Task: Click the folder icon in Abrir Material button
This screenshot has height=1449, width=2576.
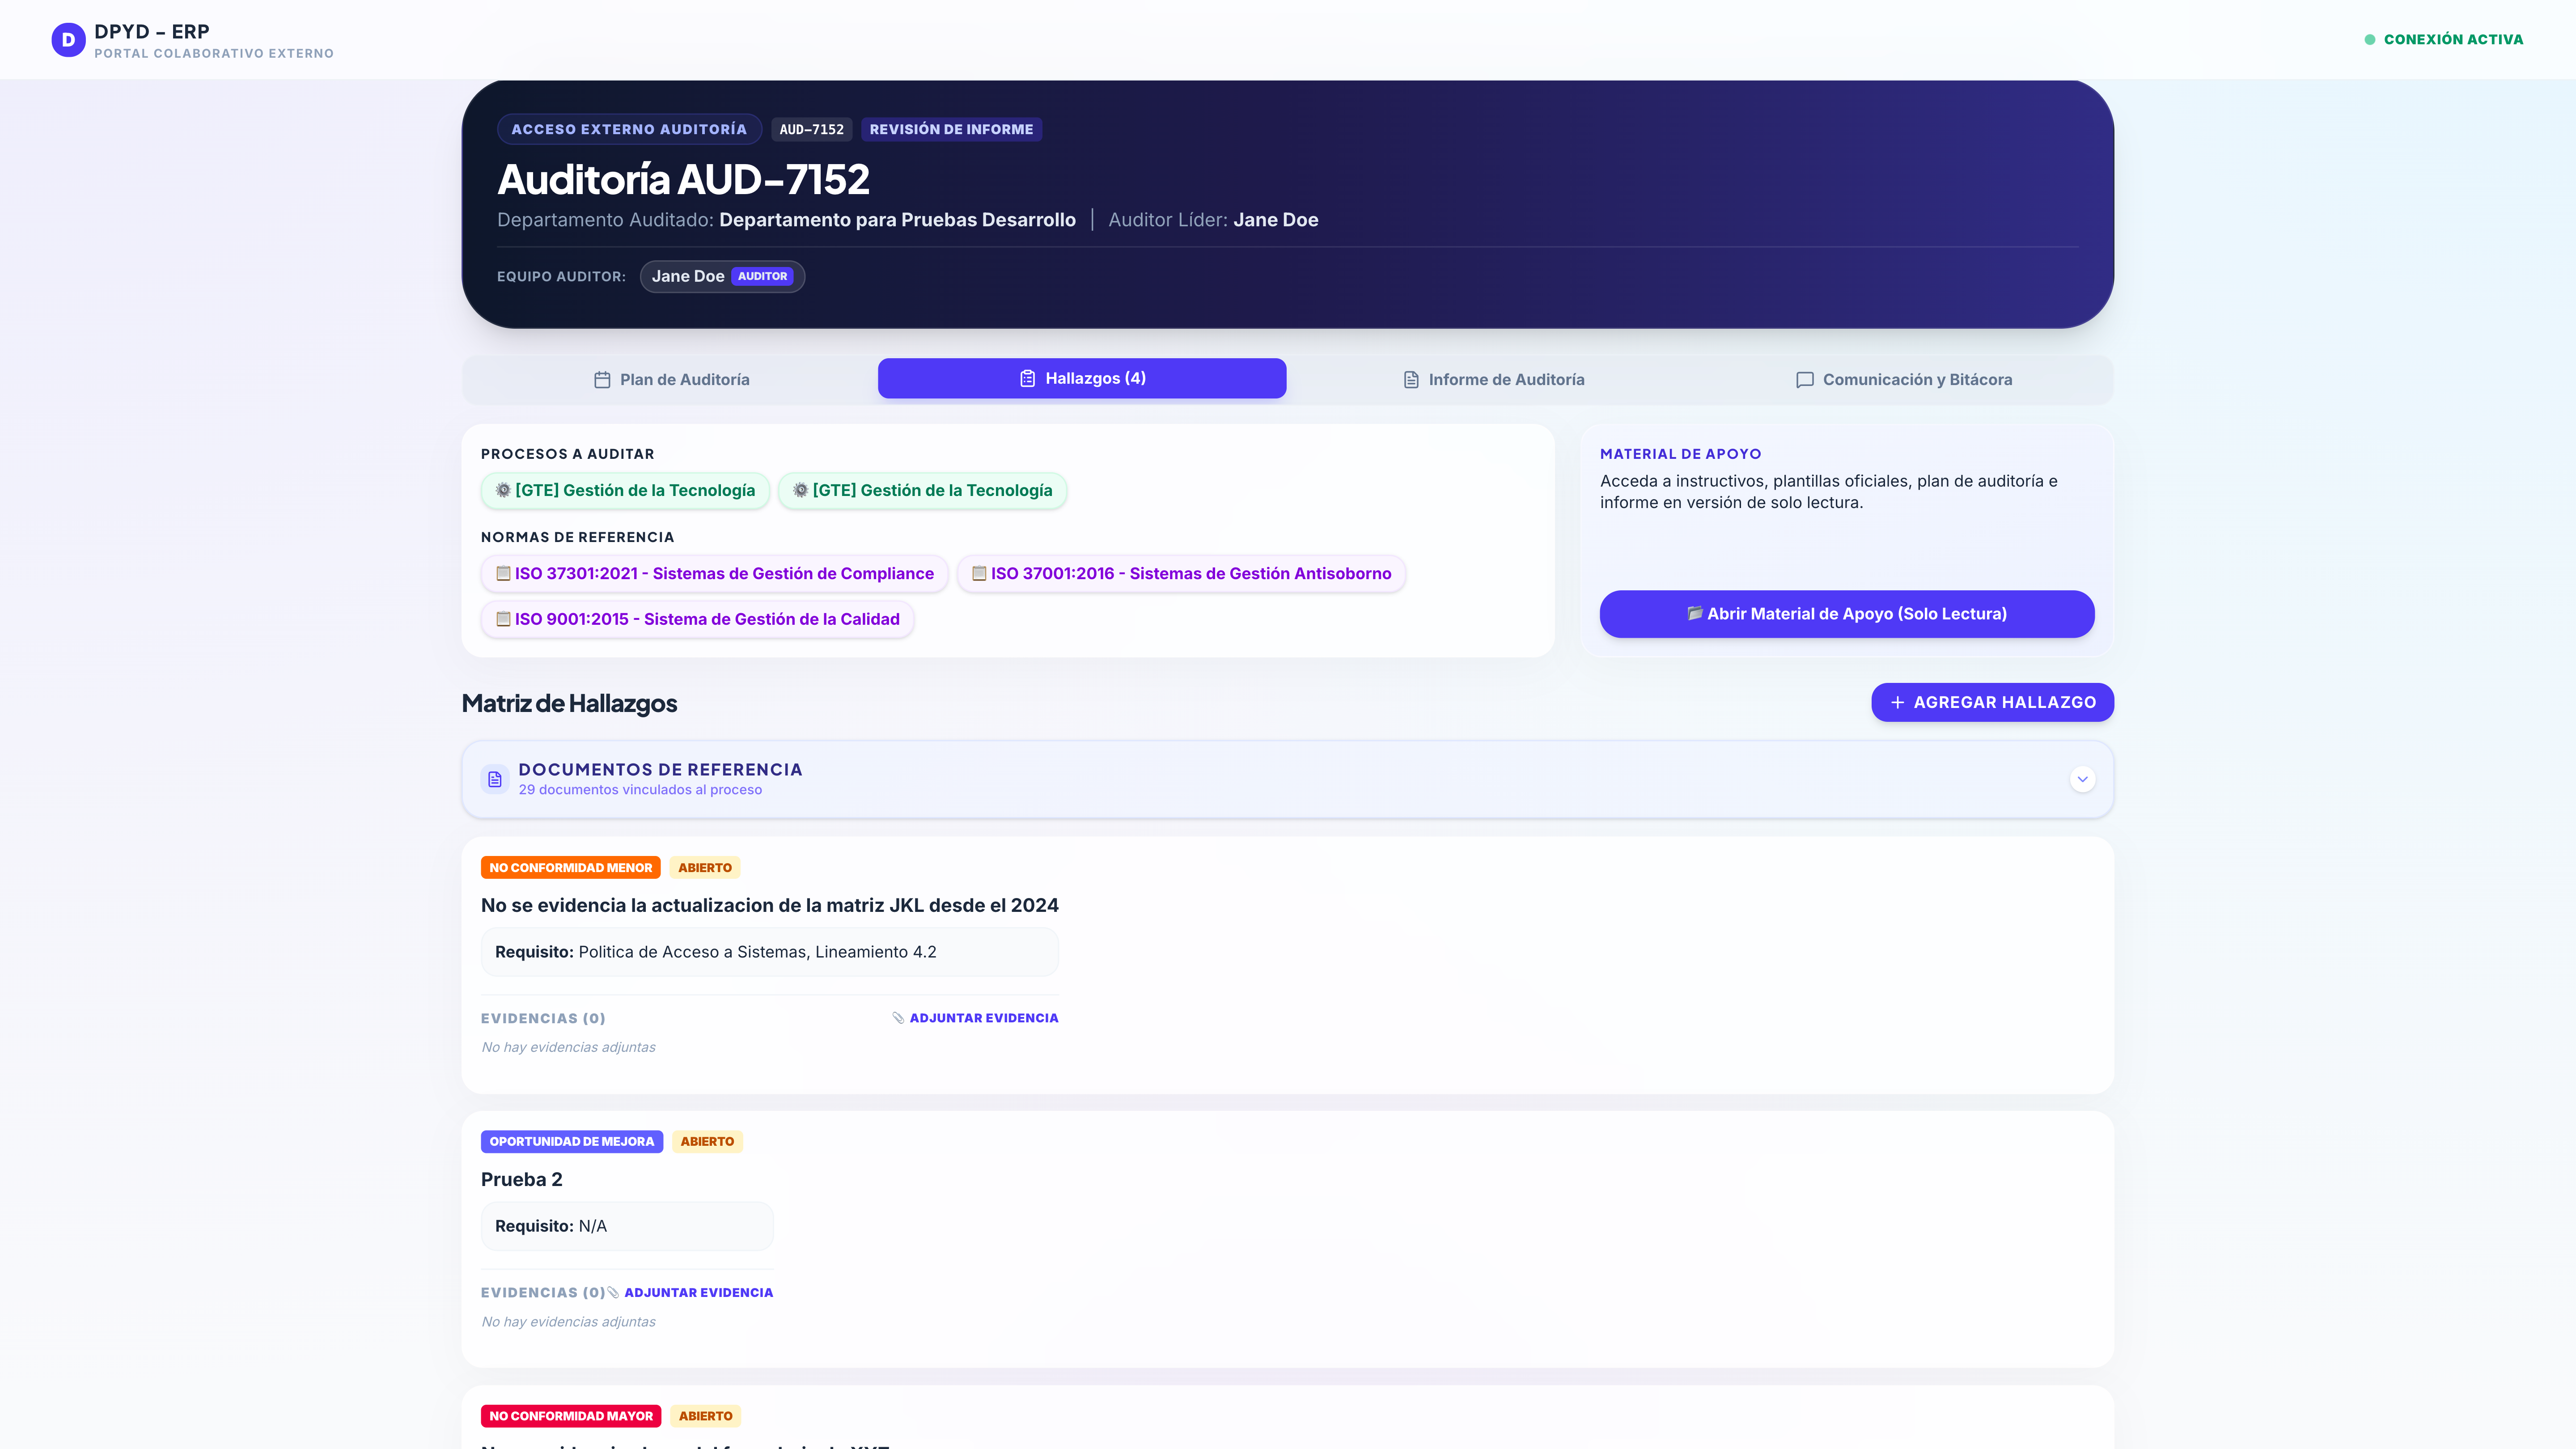Action: click(1695, 613)
